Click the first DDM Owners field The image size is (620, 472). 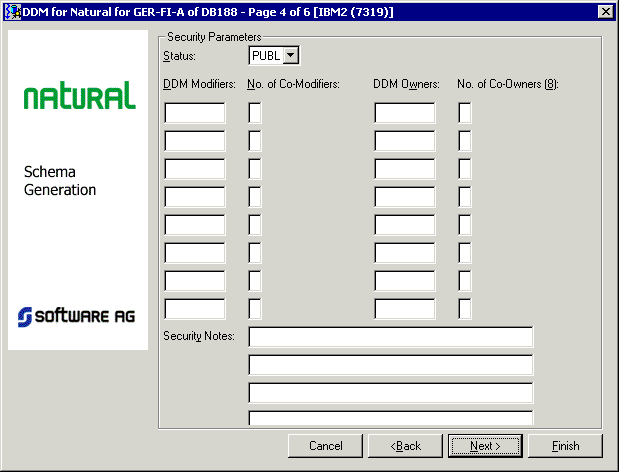(405, 113)
